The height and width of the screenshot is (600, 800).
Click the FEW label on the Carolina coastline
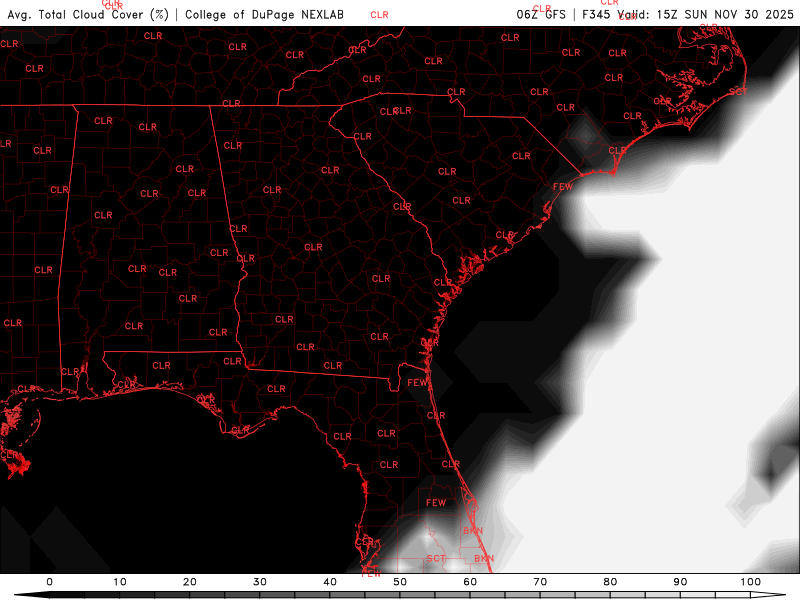pos(563,187)
